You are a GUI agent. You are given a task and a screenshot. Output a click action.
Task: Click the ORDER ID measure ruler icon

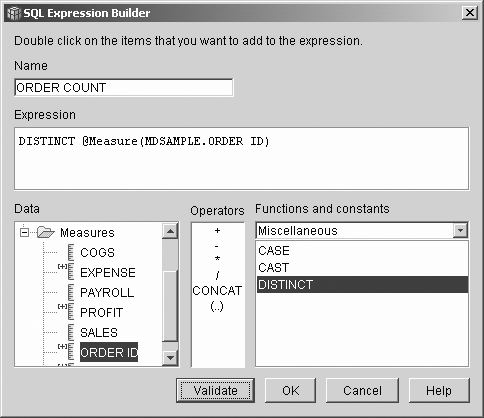(x=71, y=352)
